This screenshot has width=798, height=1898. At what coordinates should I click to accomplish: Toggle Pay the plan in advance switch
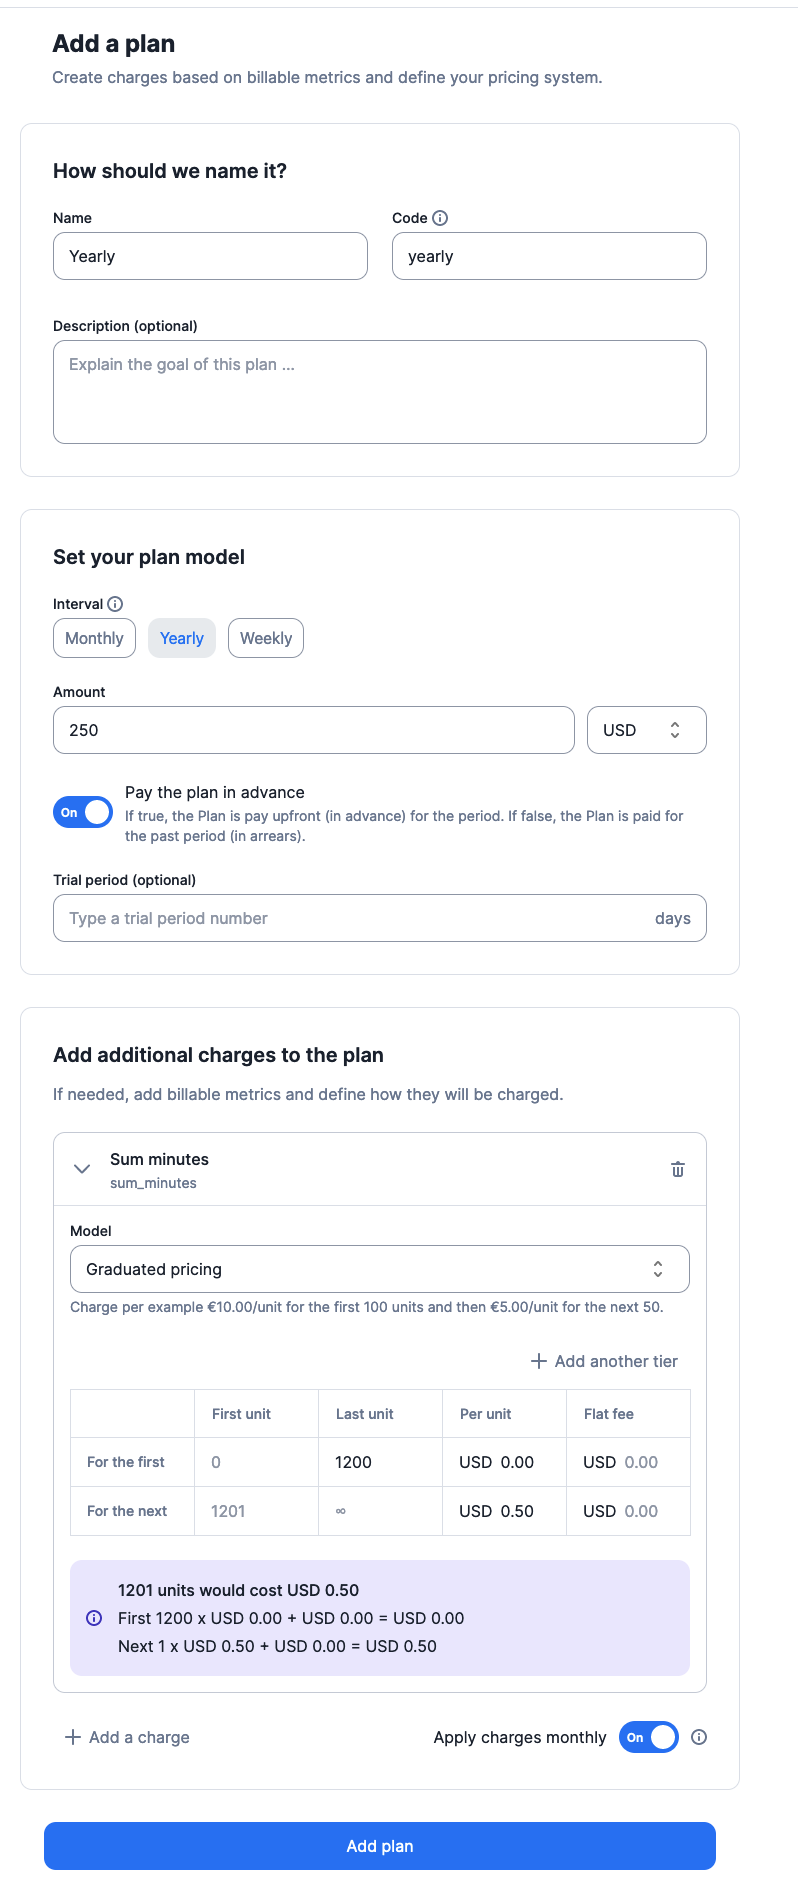point(83,812)
